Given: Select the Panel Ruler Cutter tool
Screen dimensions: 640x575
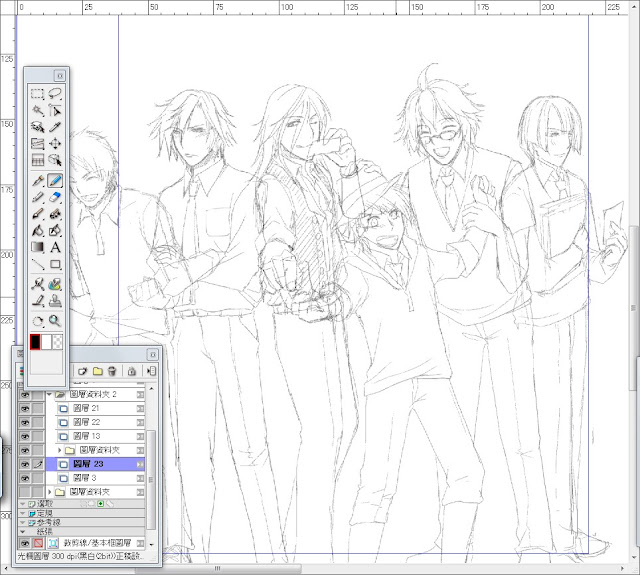Looking at the screenshot, I should click(x=38, y=144).
